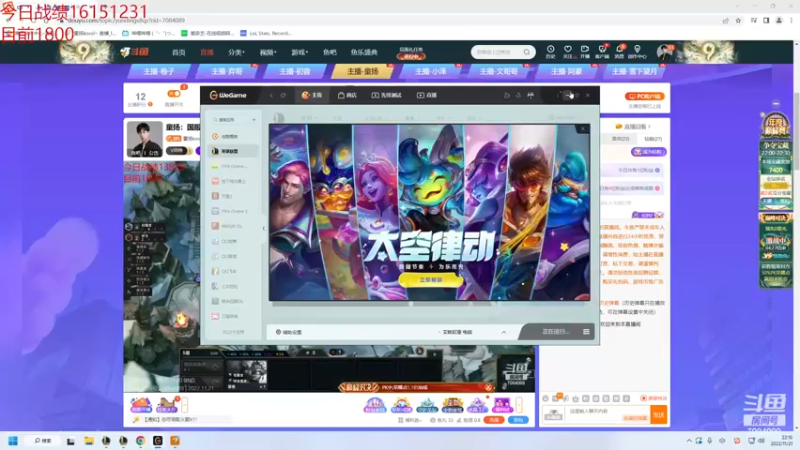Open the WeGame app search box
Screen dimensions: 800x450
click(231, 120)
